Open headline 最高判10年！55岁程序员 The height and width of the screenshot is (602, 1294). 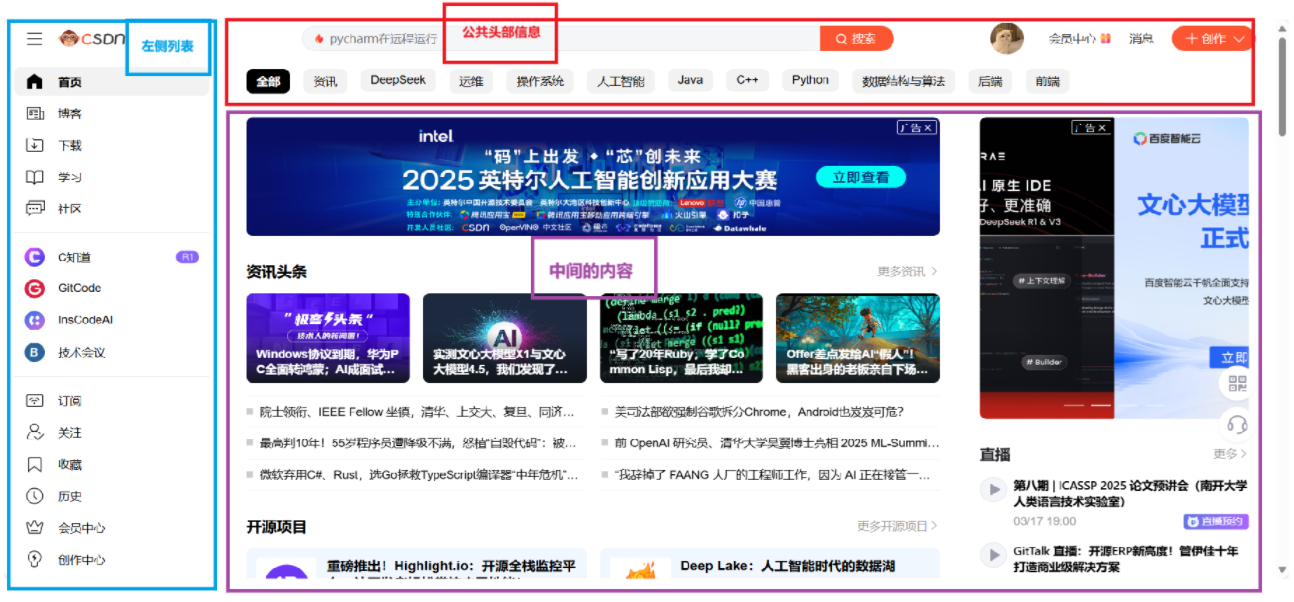pos(417,443)
